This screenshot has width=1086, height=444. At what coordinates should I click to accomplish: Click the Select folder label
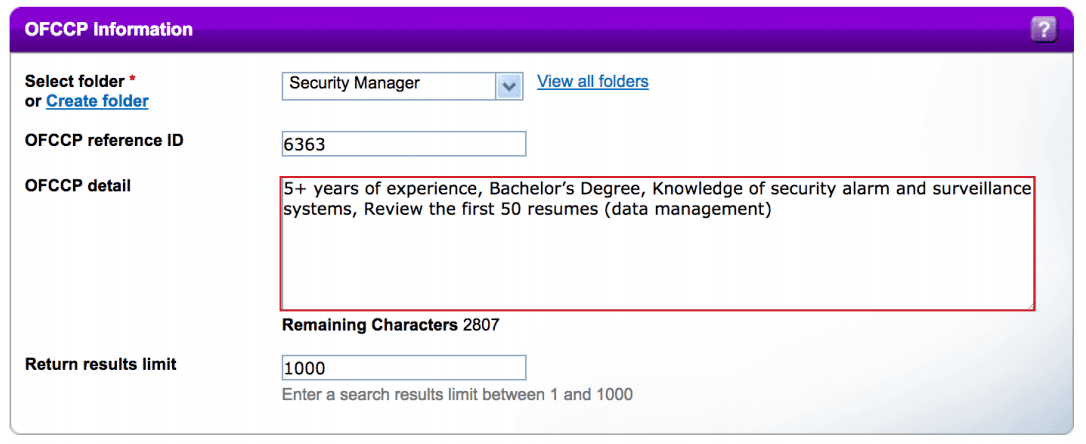(x=75, y=81)
